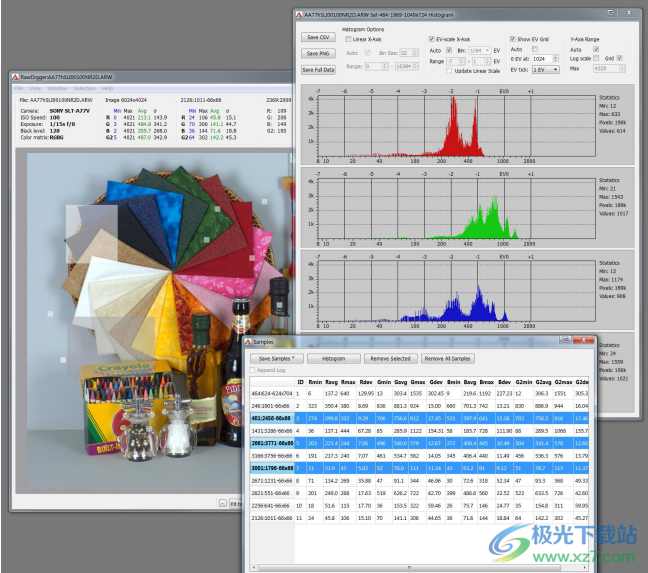
Task: Open the Window menu in RawDigger window
Action: (x=57, y=88)
